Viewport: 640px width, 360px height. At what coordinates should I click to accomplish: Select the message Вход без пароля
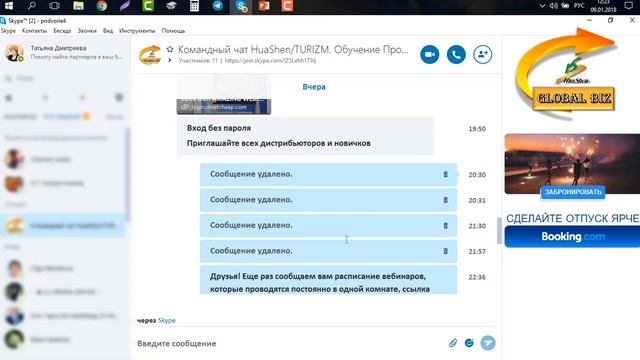[219, 128]
